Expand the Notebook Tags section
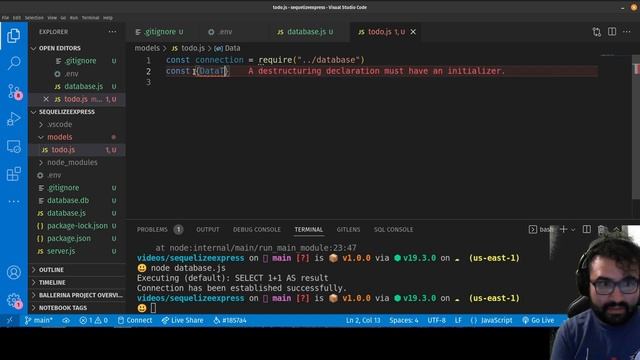Image resolution: width=640 pixels, height=360 pixels. [77, 308]
